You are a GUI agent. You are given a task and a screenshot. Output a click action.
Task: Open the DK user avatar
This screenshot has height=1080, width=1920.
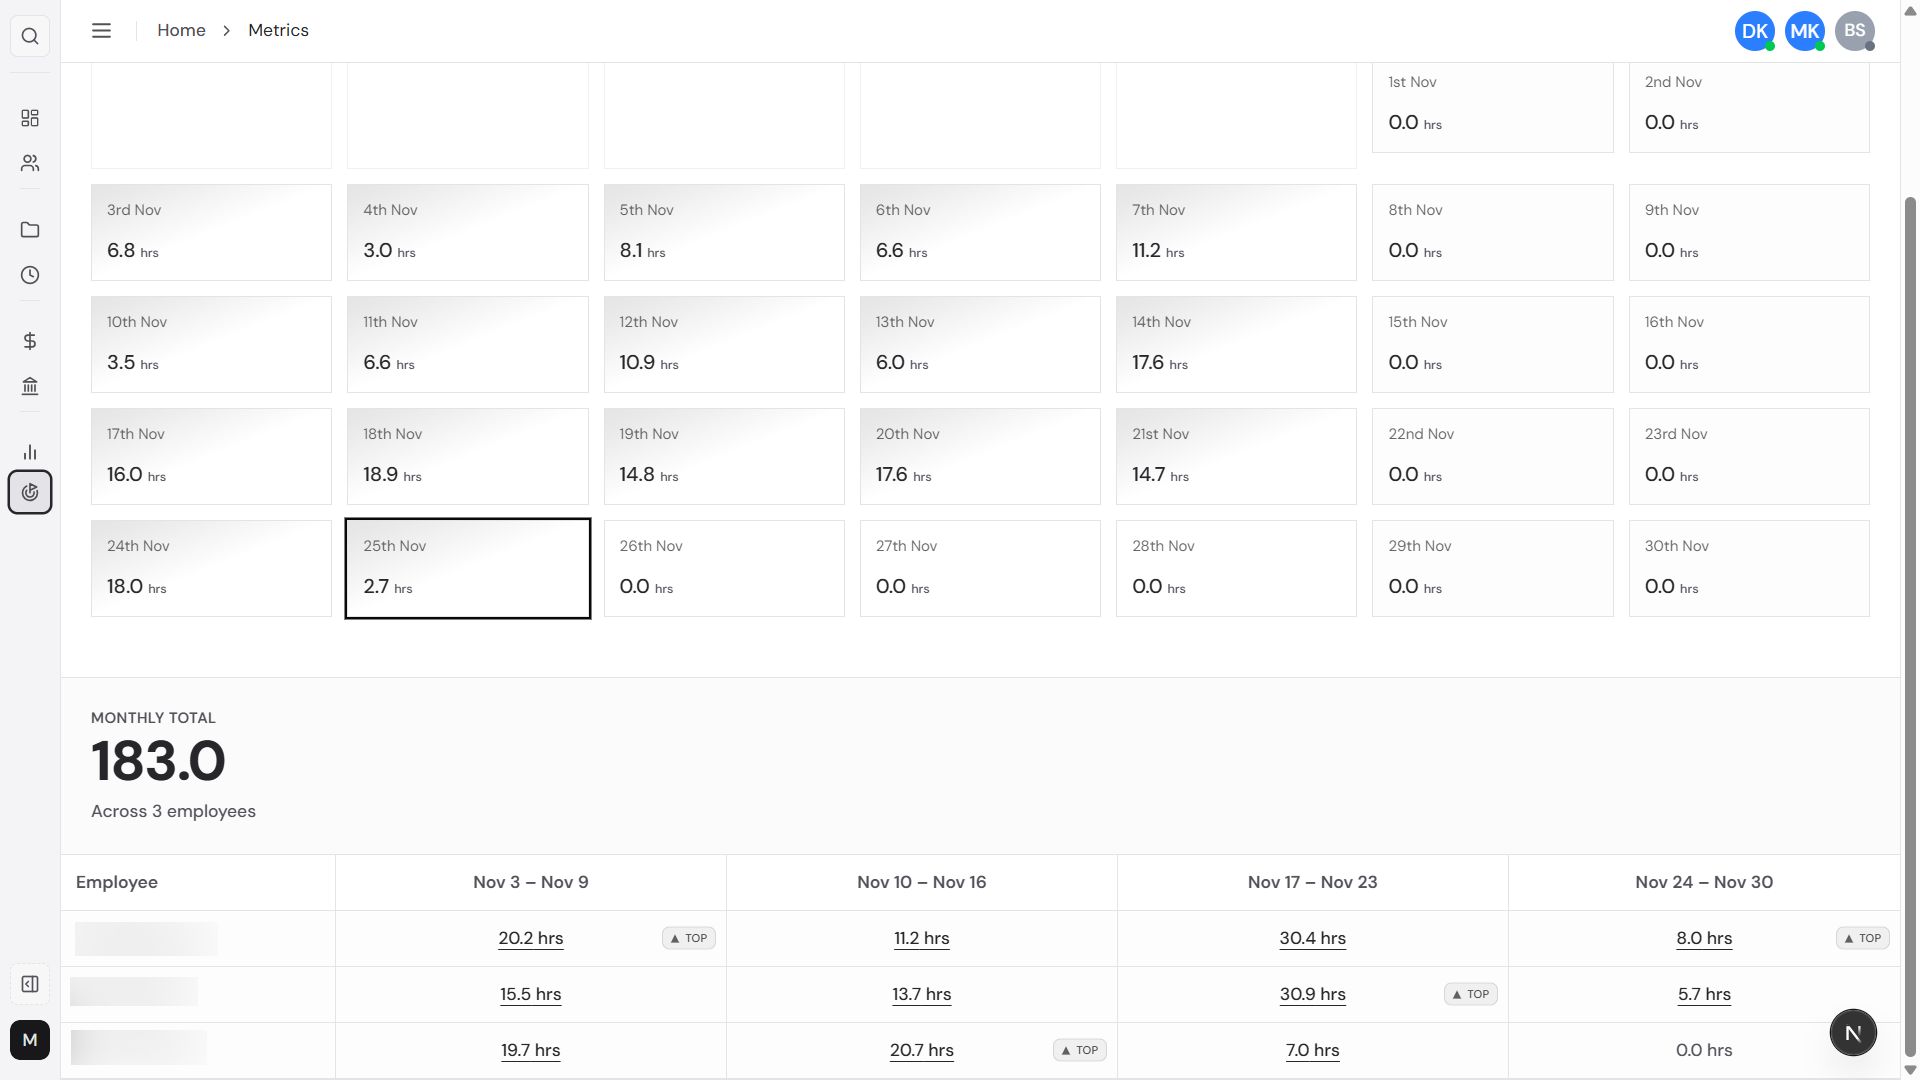(x=1754, y=31)
